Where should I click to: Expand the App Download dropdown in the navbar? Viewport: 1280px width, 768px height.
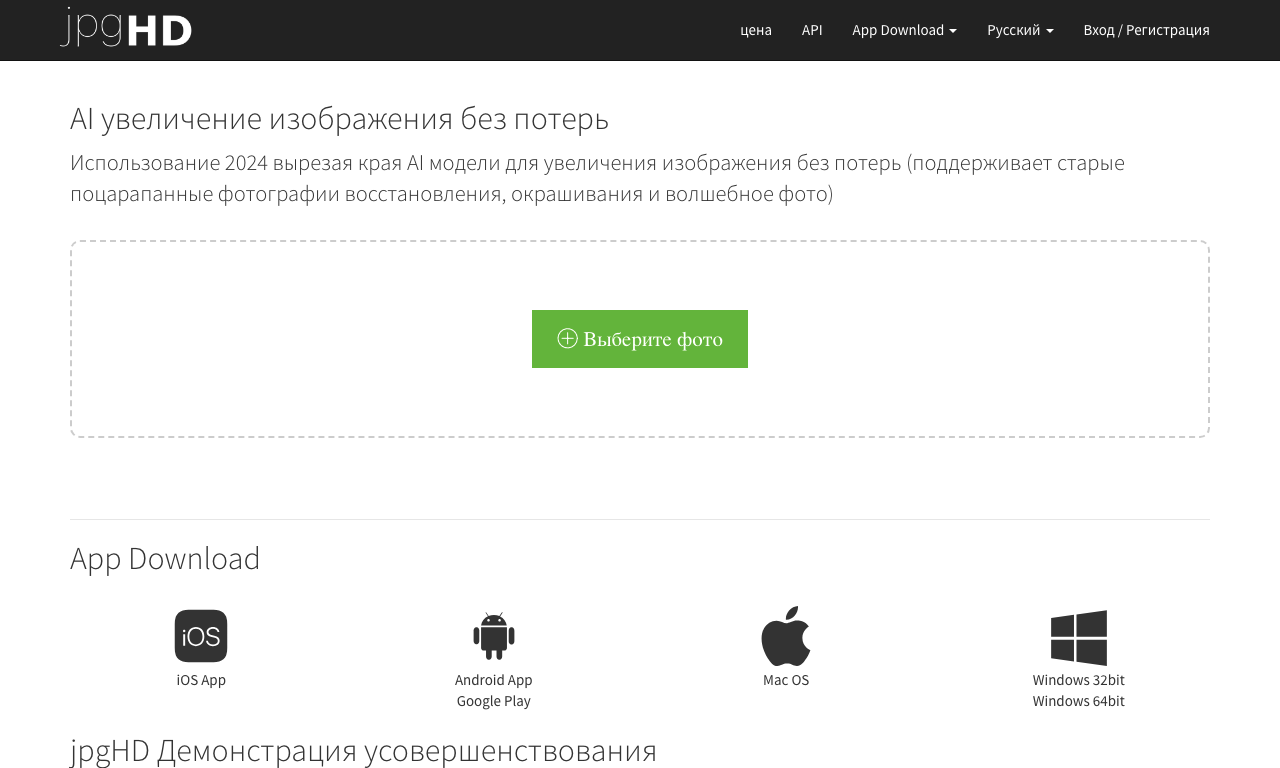click(904, 30)
